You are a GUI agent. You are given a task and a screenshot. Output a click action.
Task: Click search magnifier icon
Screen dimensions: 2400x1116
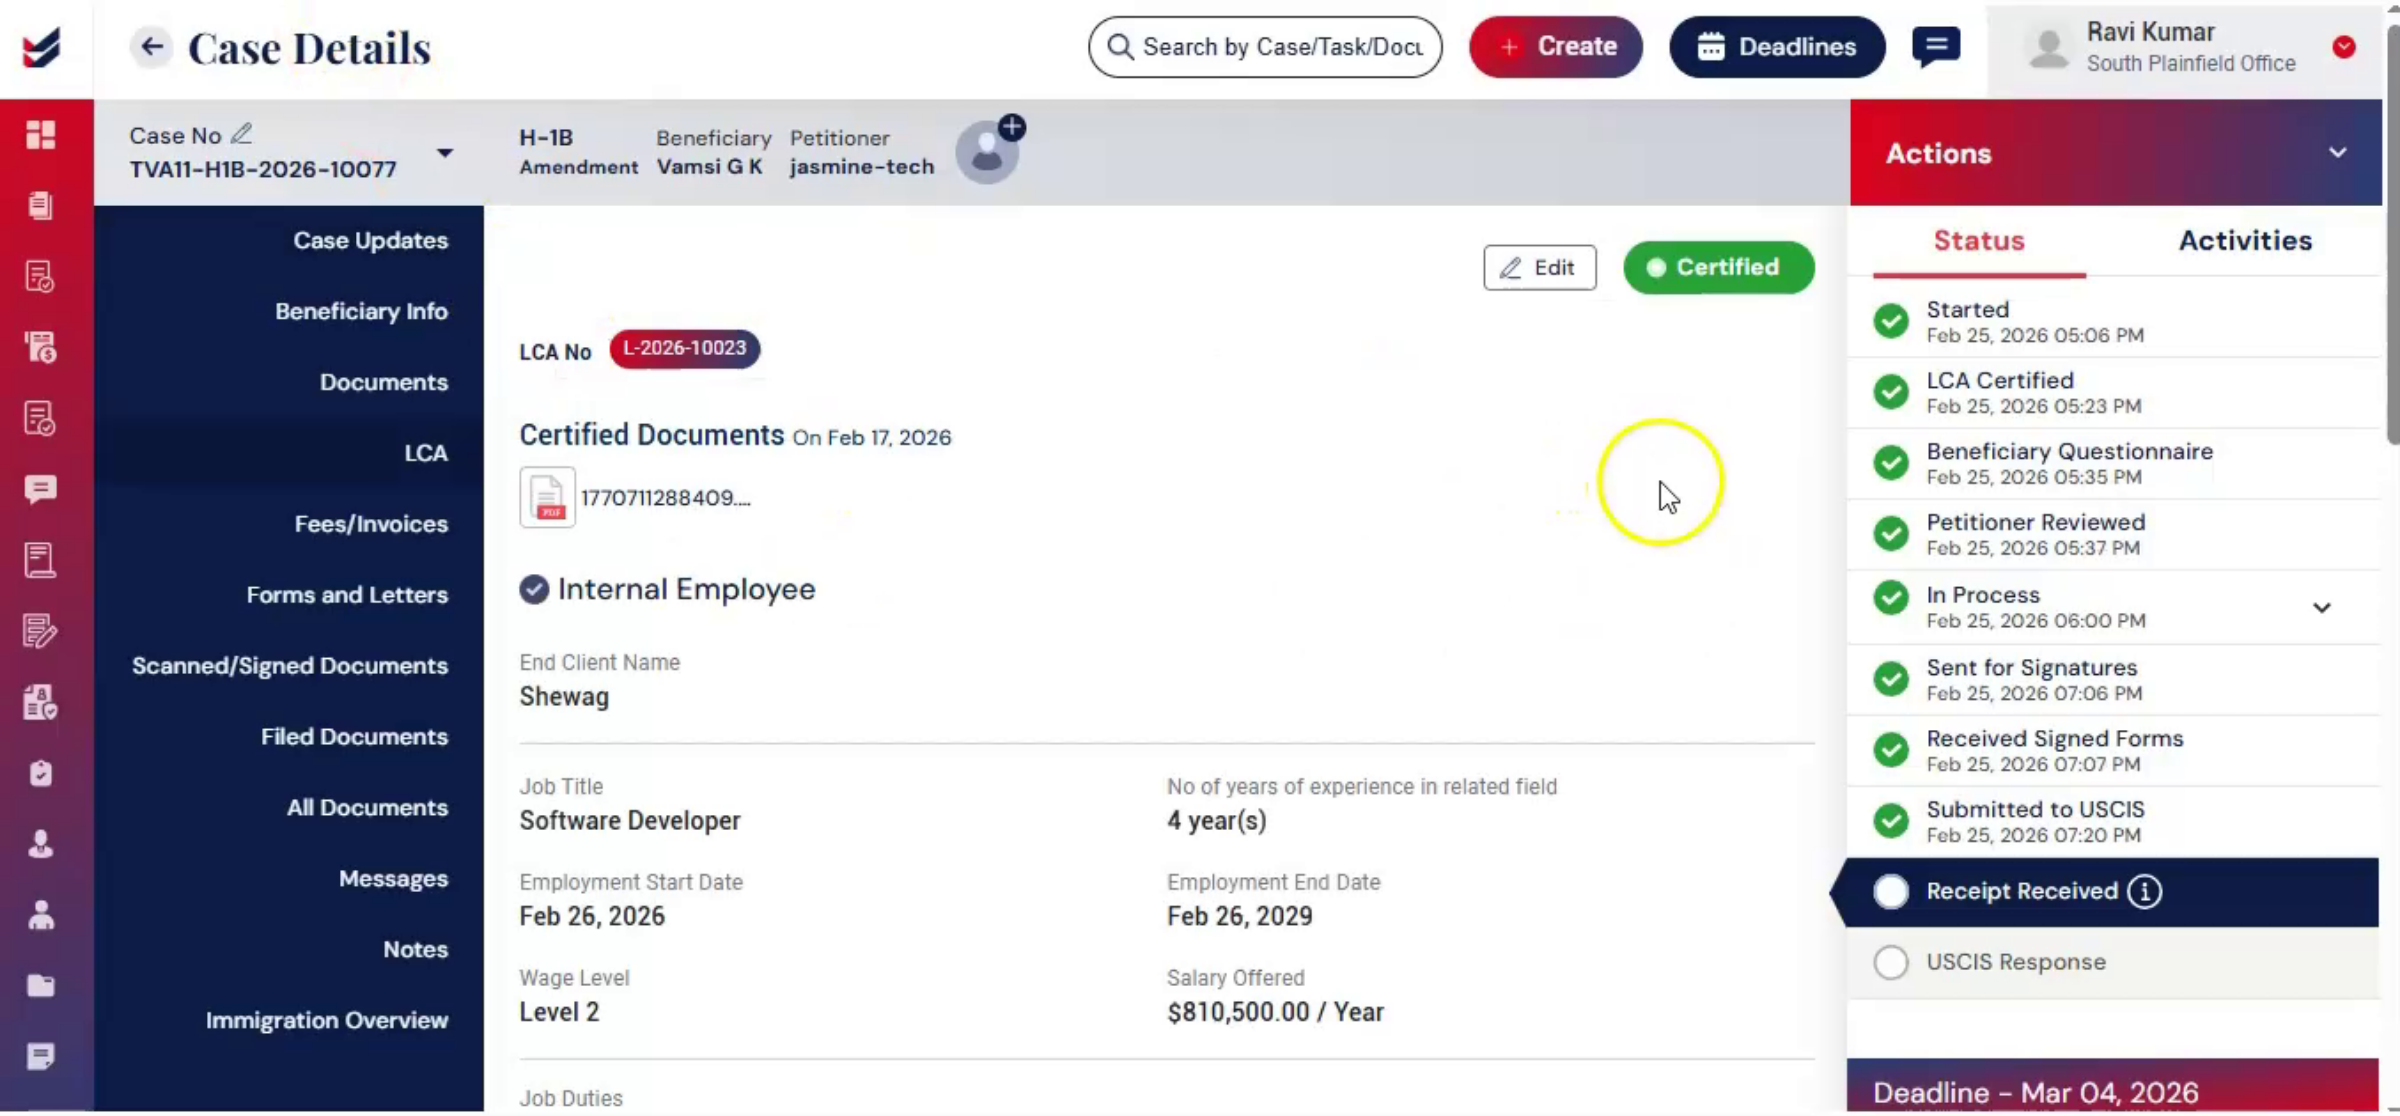coord(1121,47)
